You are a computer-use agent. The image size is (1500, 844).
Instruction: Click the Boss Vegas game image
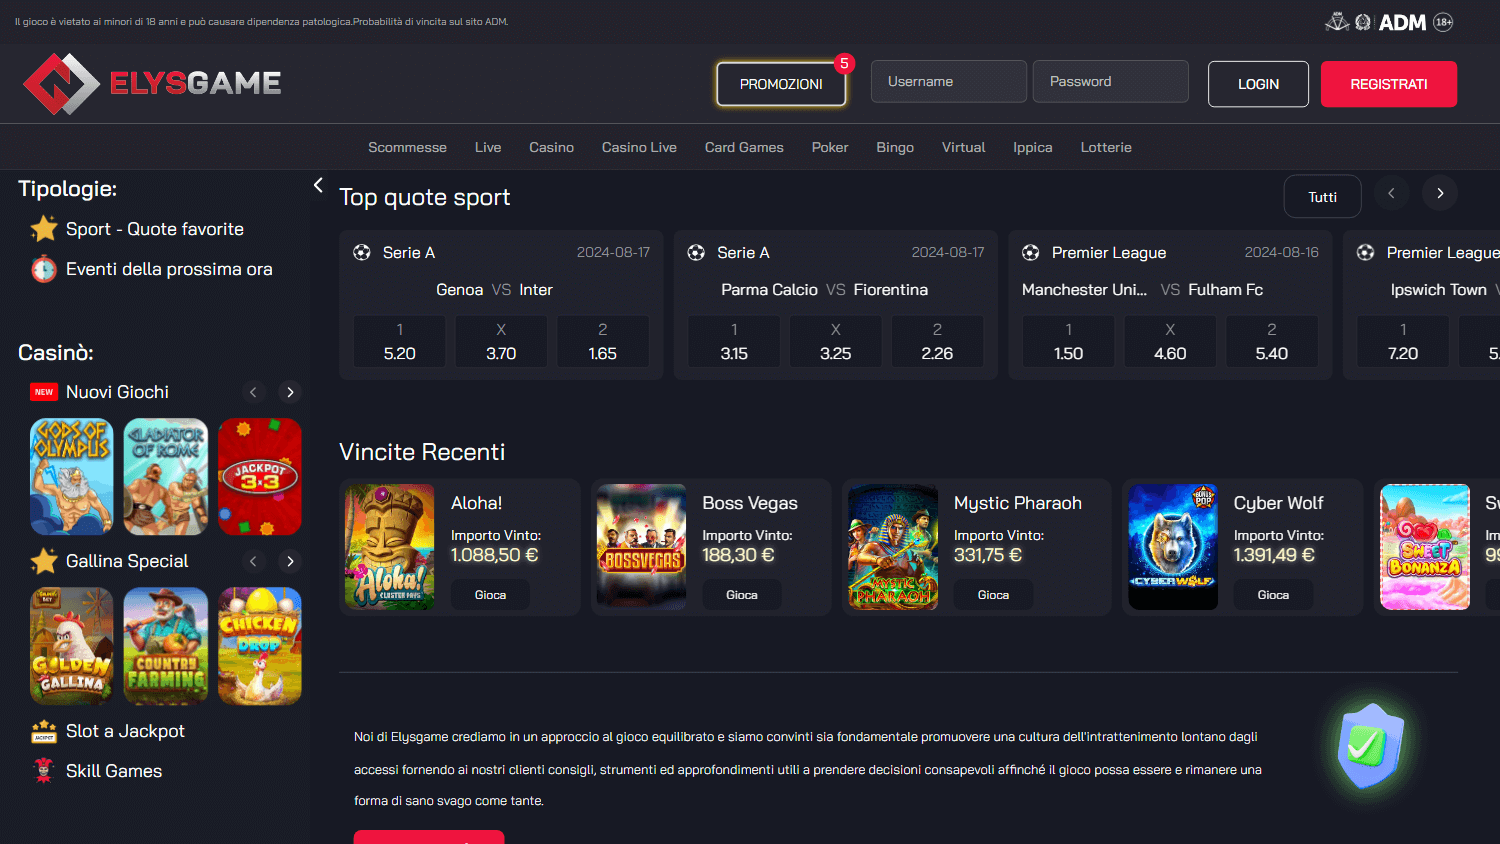point(642,547)
